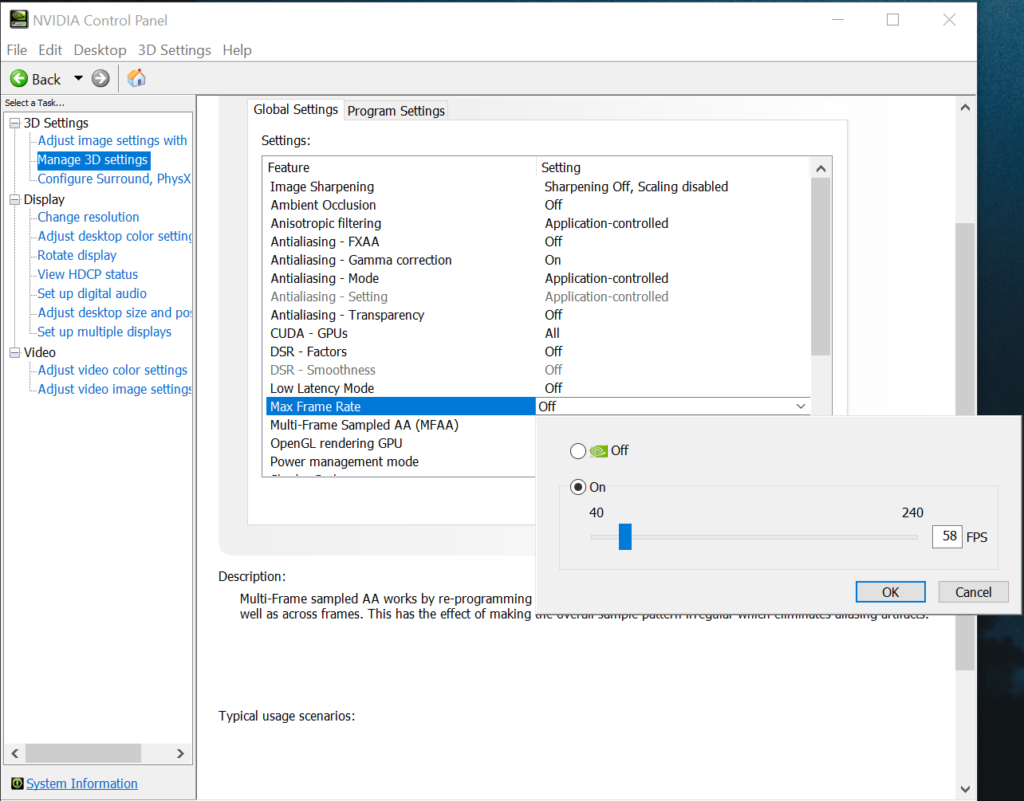
Task: Click the forward navigation arrow icon
Action: coord(99,78)
